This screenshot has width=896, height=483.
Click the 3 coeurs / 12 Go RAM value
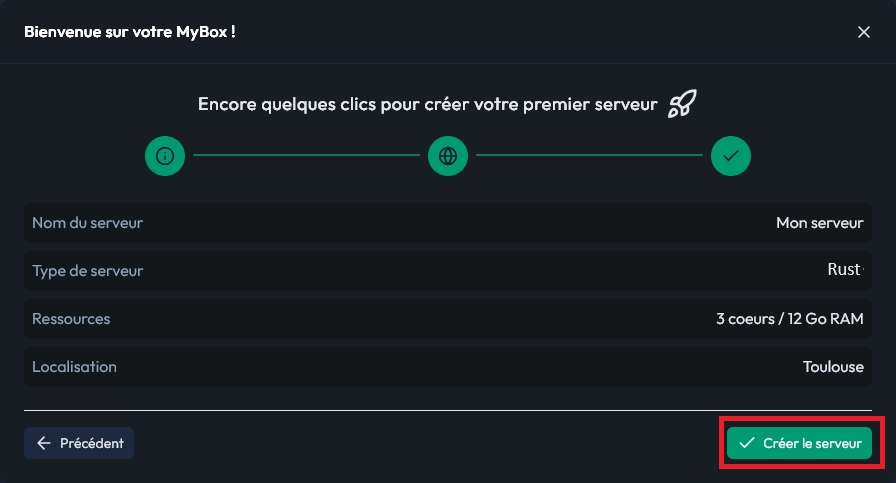(789, 319)
